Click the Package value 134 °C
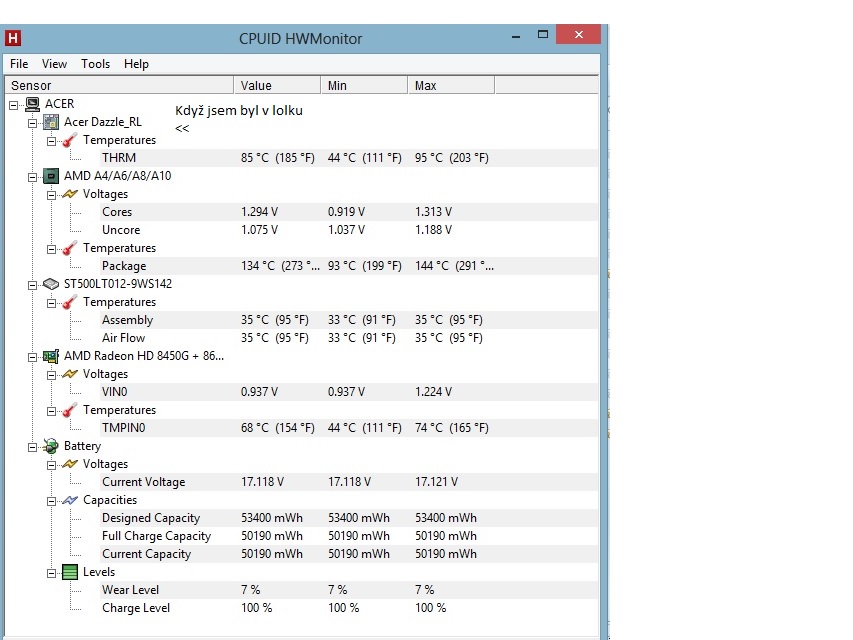Screen dimensions: 853x640 tap(280, 266)
